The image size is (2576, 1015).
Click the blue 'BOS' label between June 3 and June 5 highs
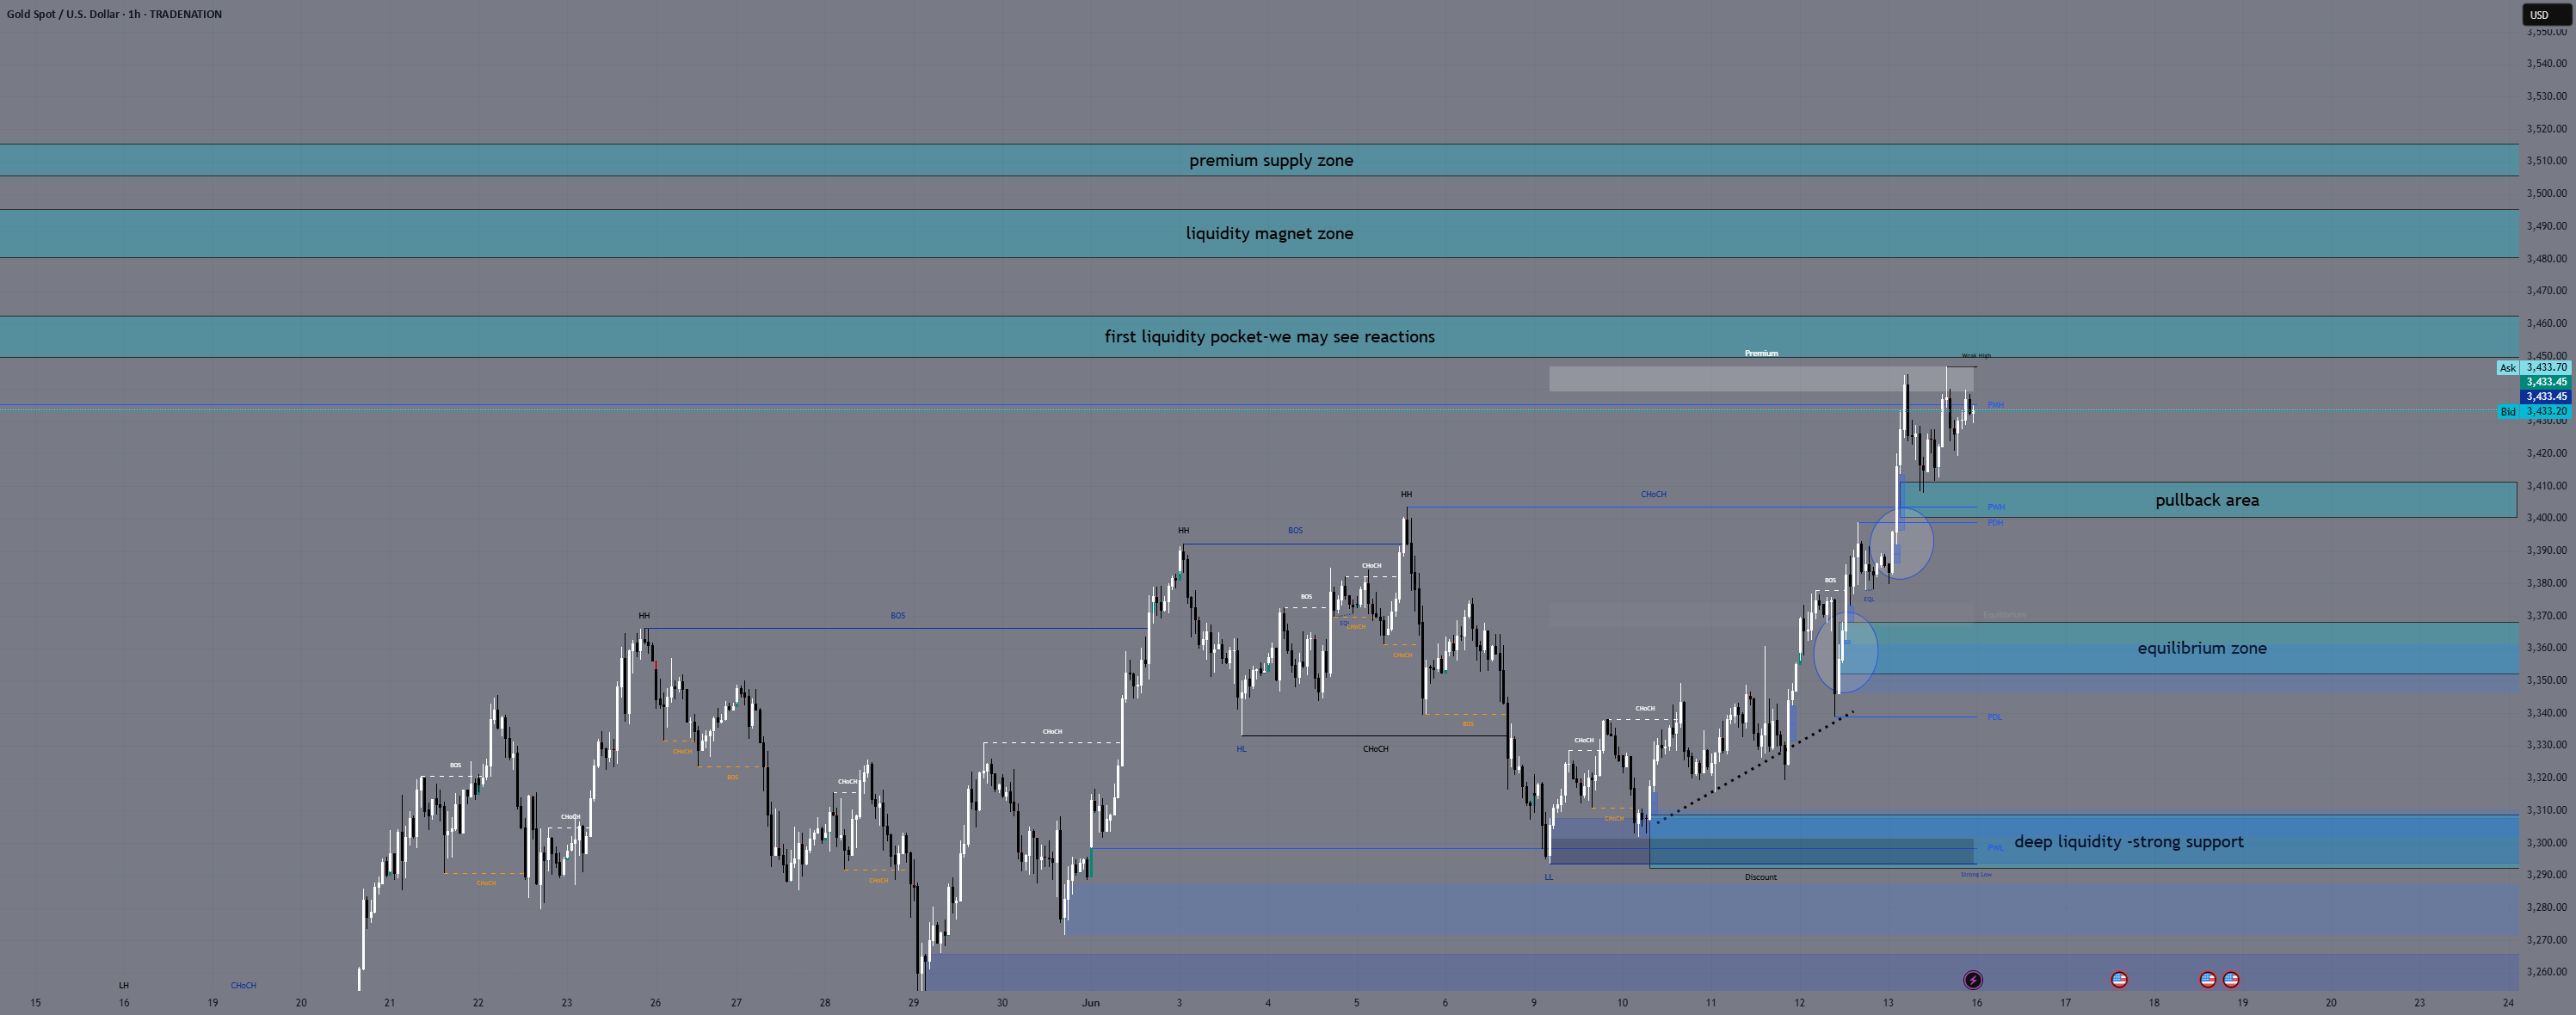coord(1295,531)
